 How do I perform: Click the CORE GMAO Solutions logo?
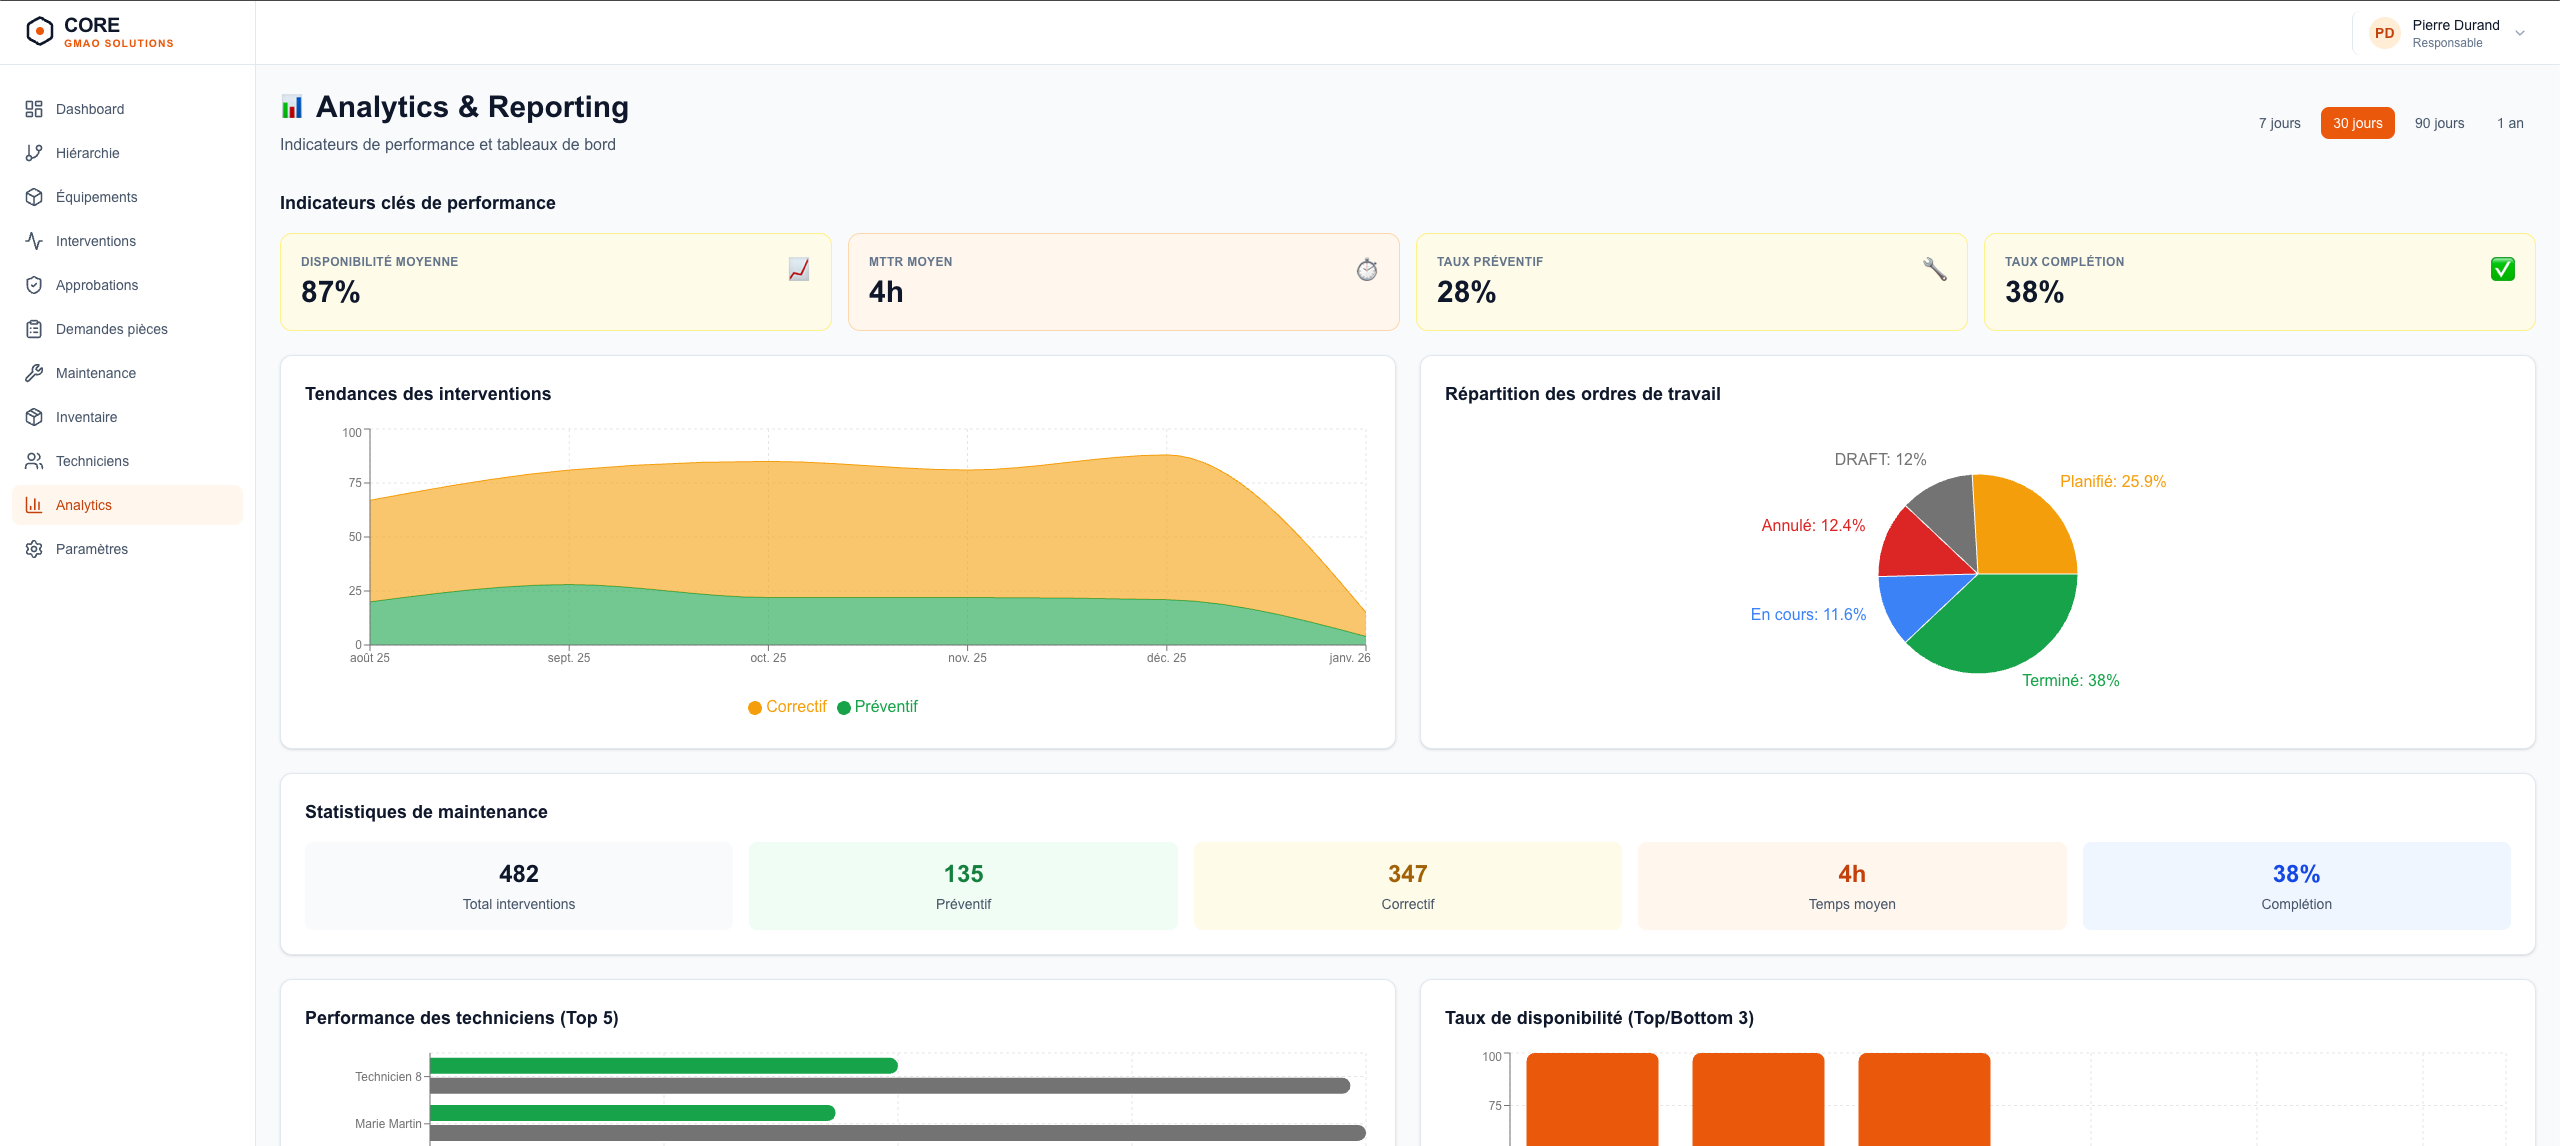click(100, 32)
